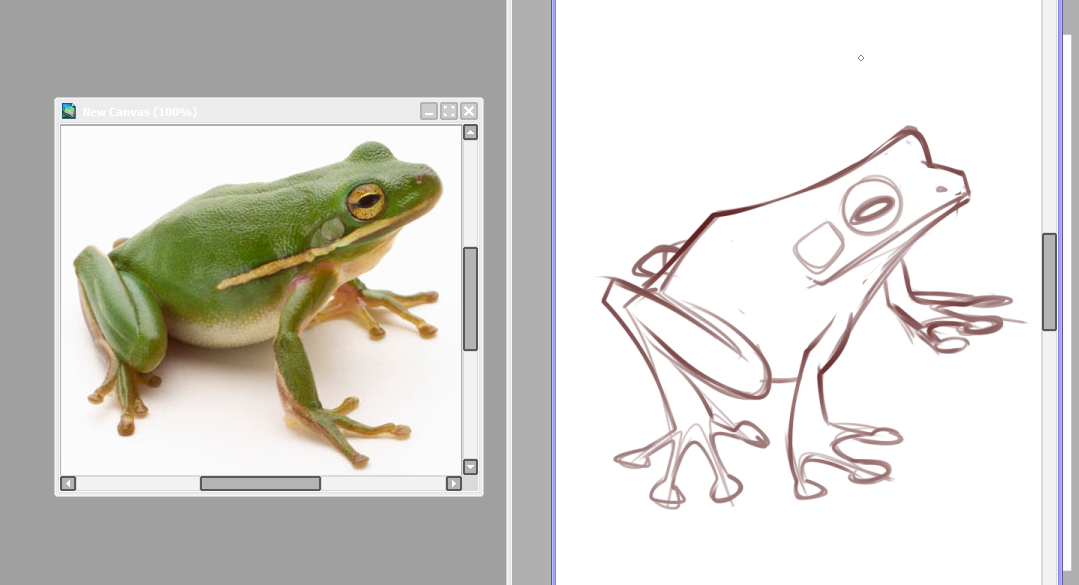Minimize the New Canvas reference window

click(x=429, y=111)
